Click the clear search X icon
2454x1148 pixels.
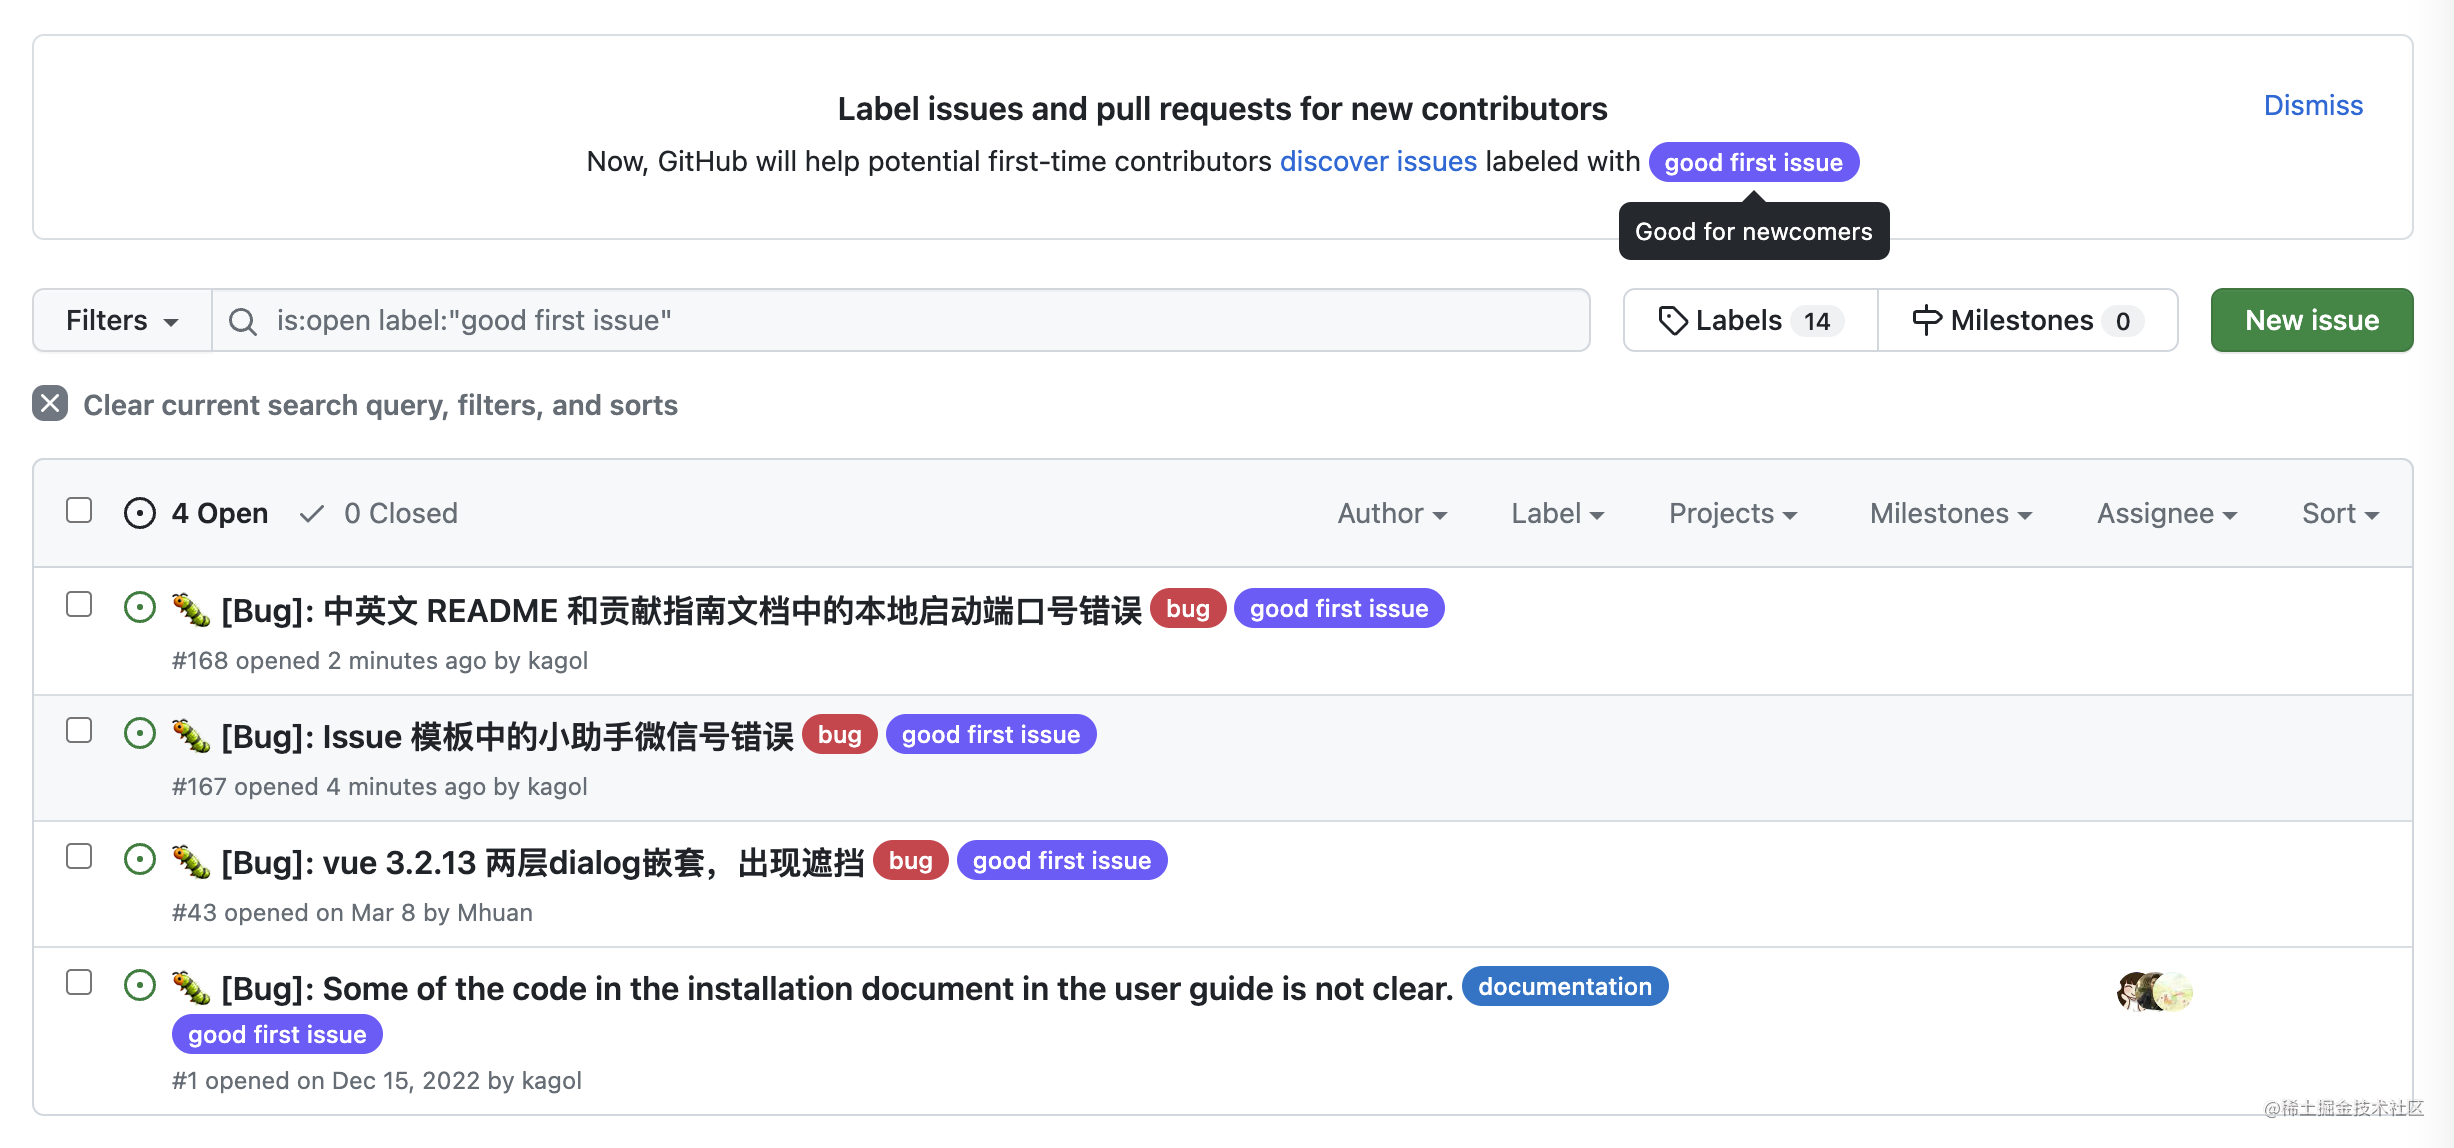[50, 404]
